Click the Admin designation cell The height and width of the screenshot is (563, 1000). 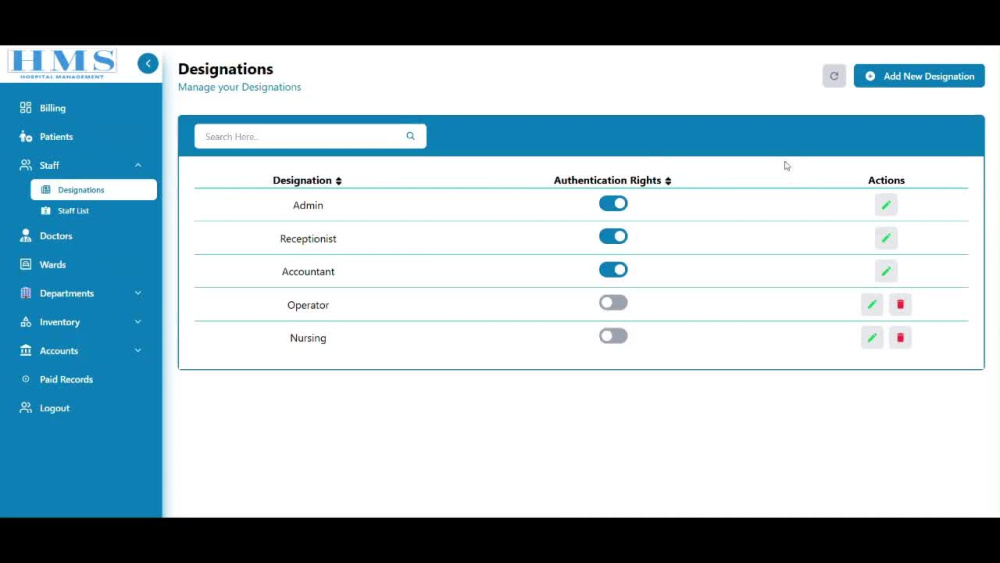point(308,205)
